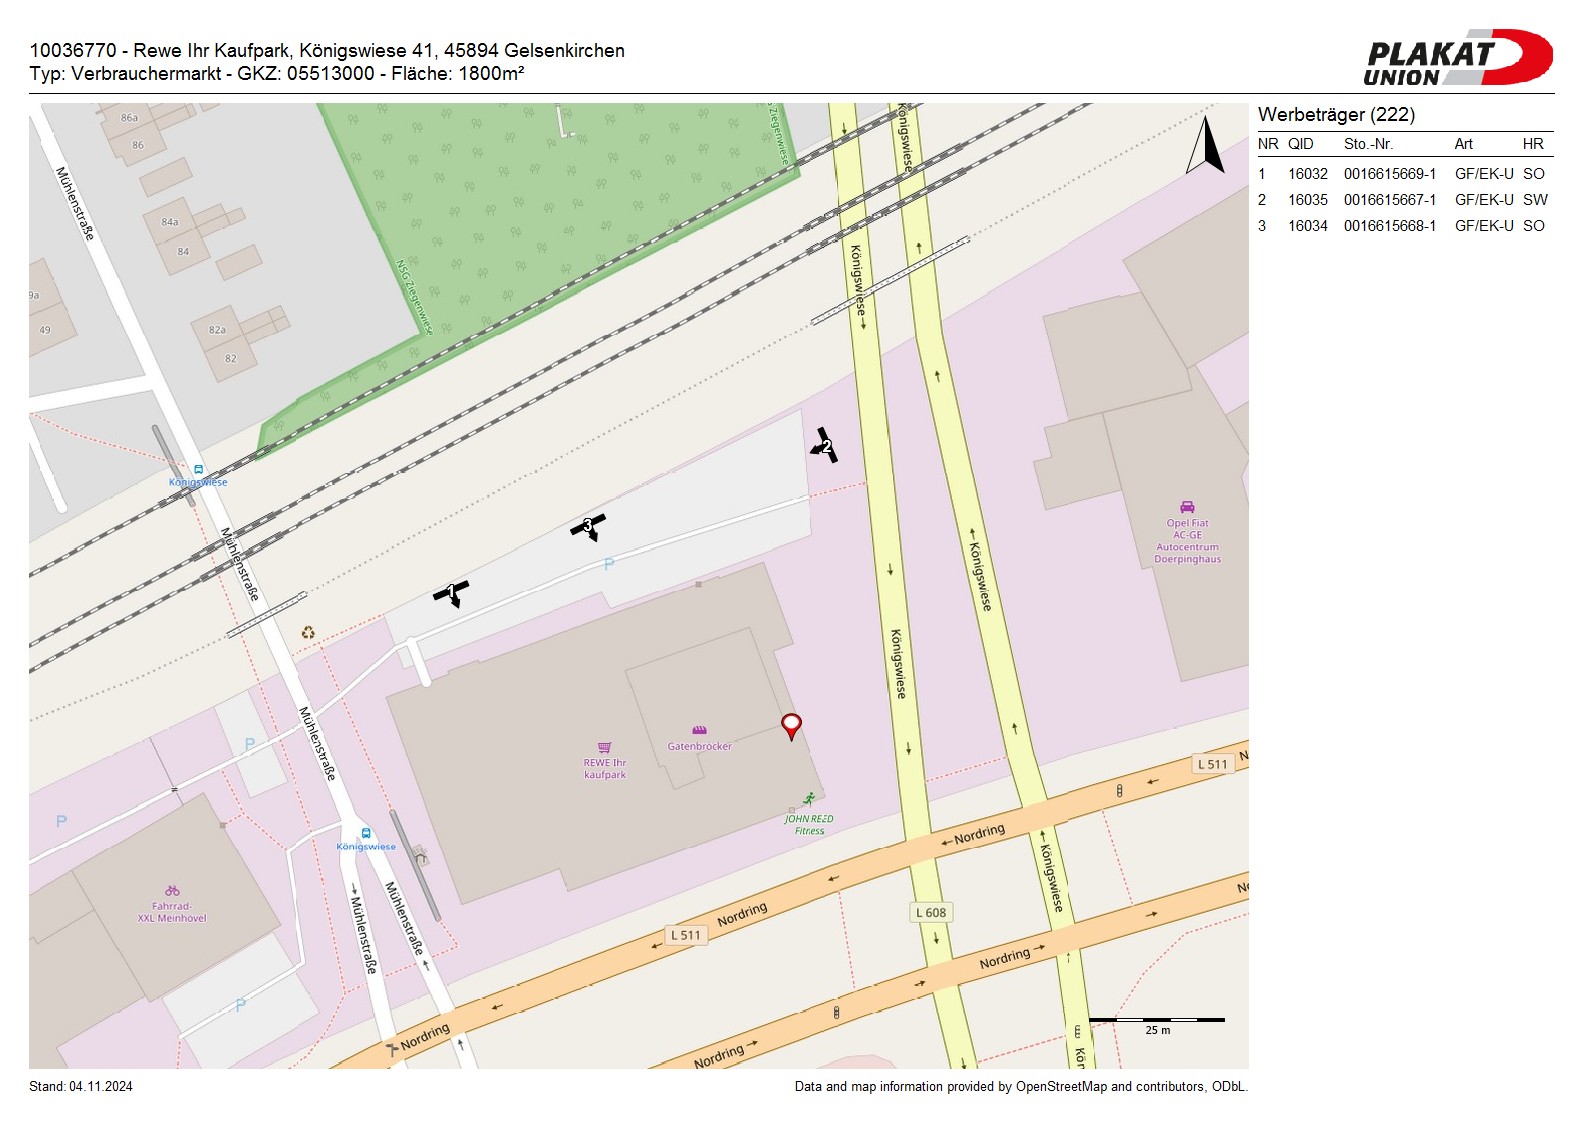Click the red location pin marker
Viewport: 1587px width, 1123px height.
(791, 724)
